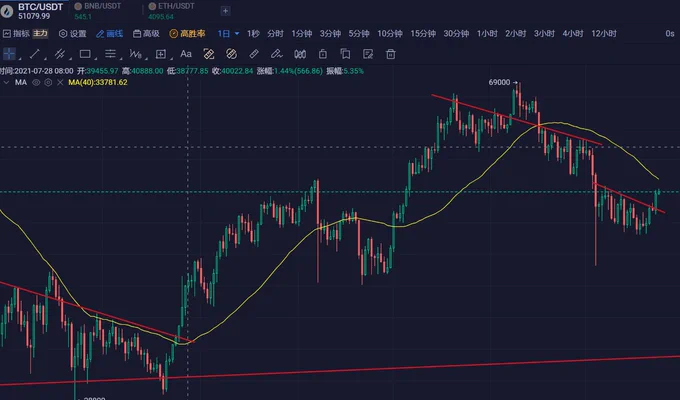Click the 主力 badge
The height and width of the screenshot is (400, 680).
(x=40, y=33)
